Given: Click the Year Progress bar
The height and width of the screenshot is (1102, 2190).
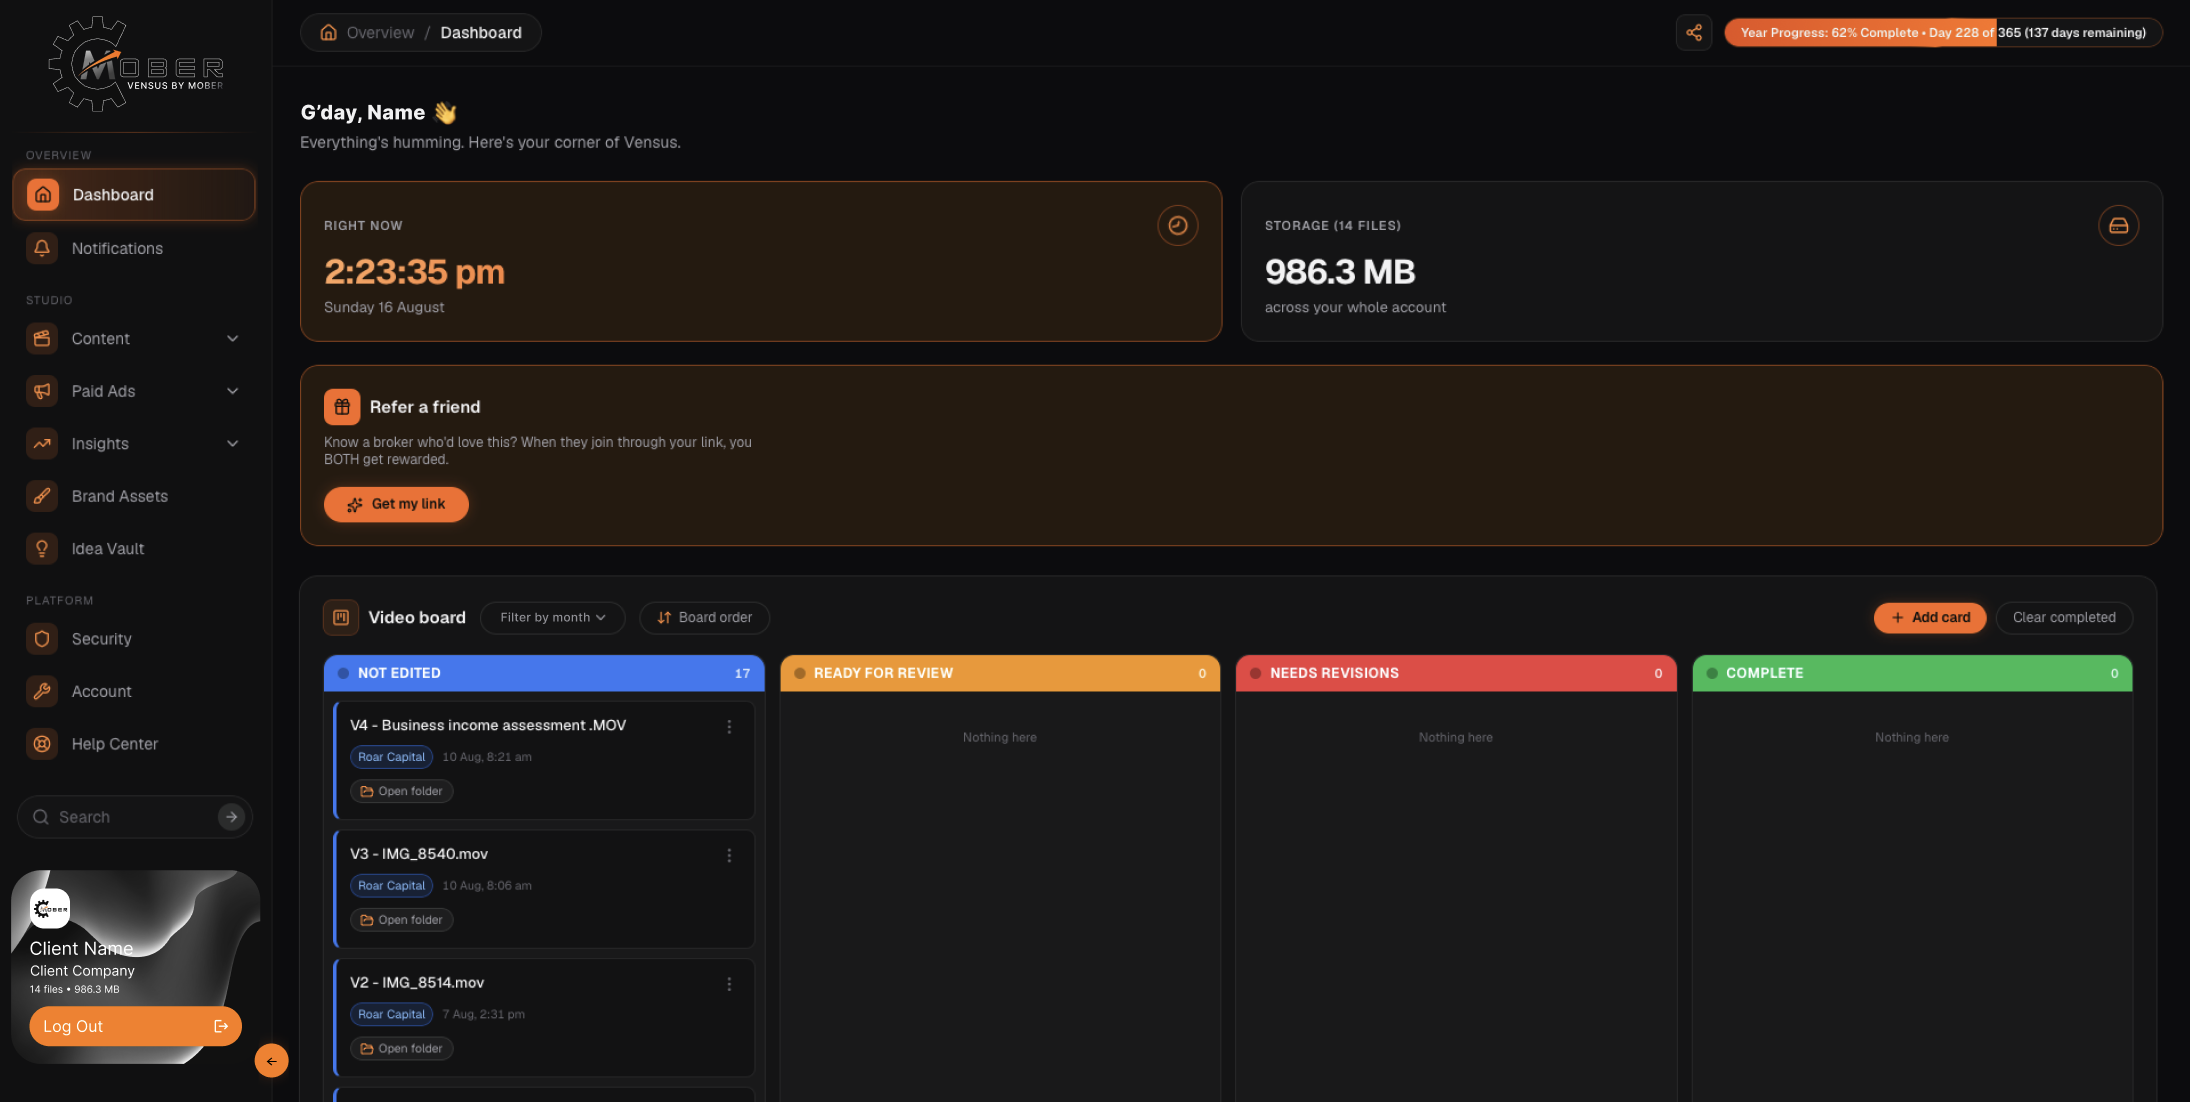Looking at the screenshot, I should tap(1943, 33).
